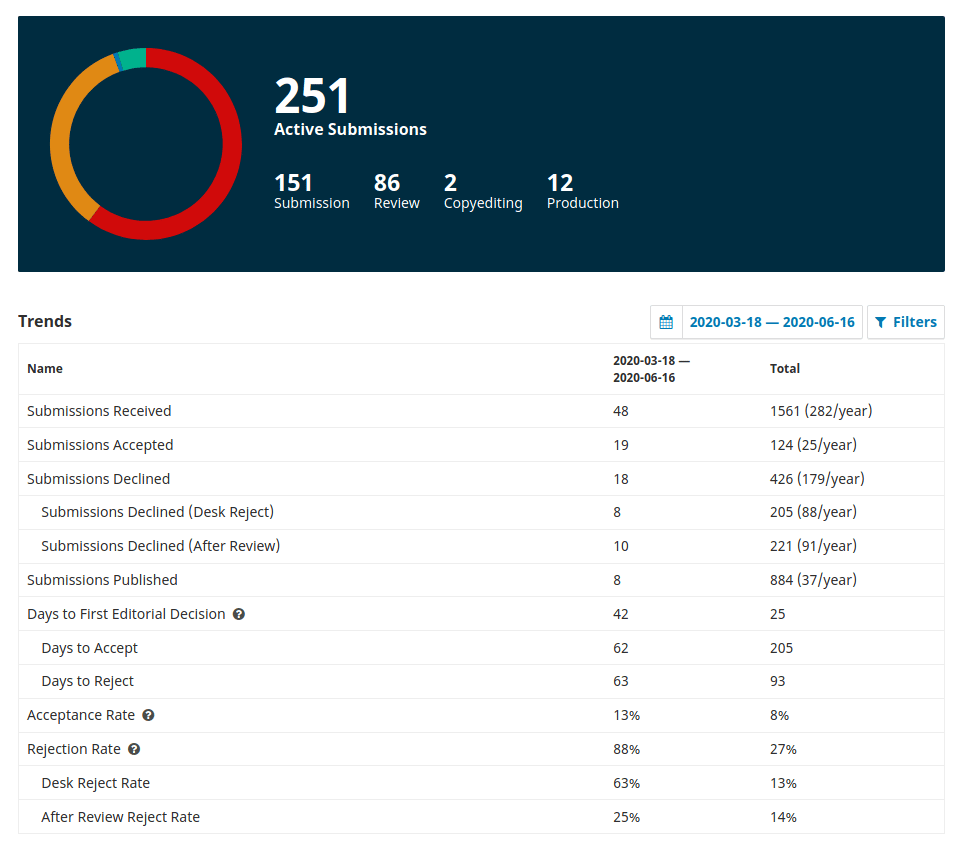Select the Submissions Received row

[x=99, y=411]
